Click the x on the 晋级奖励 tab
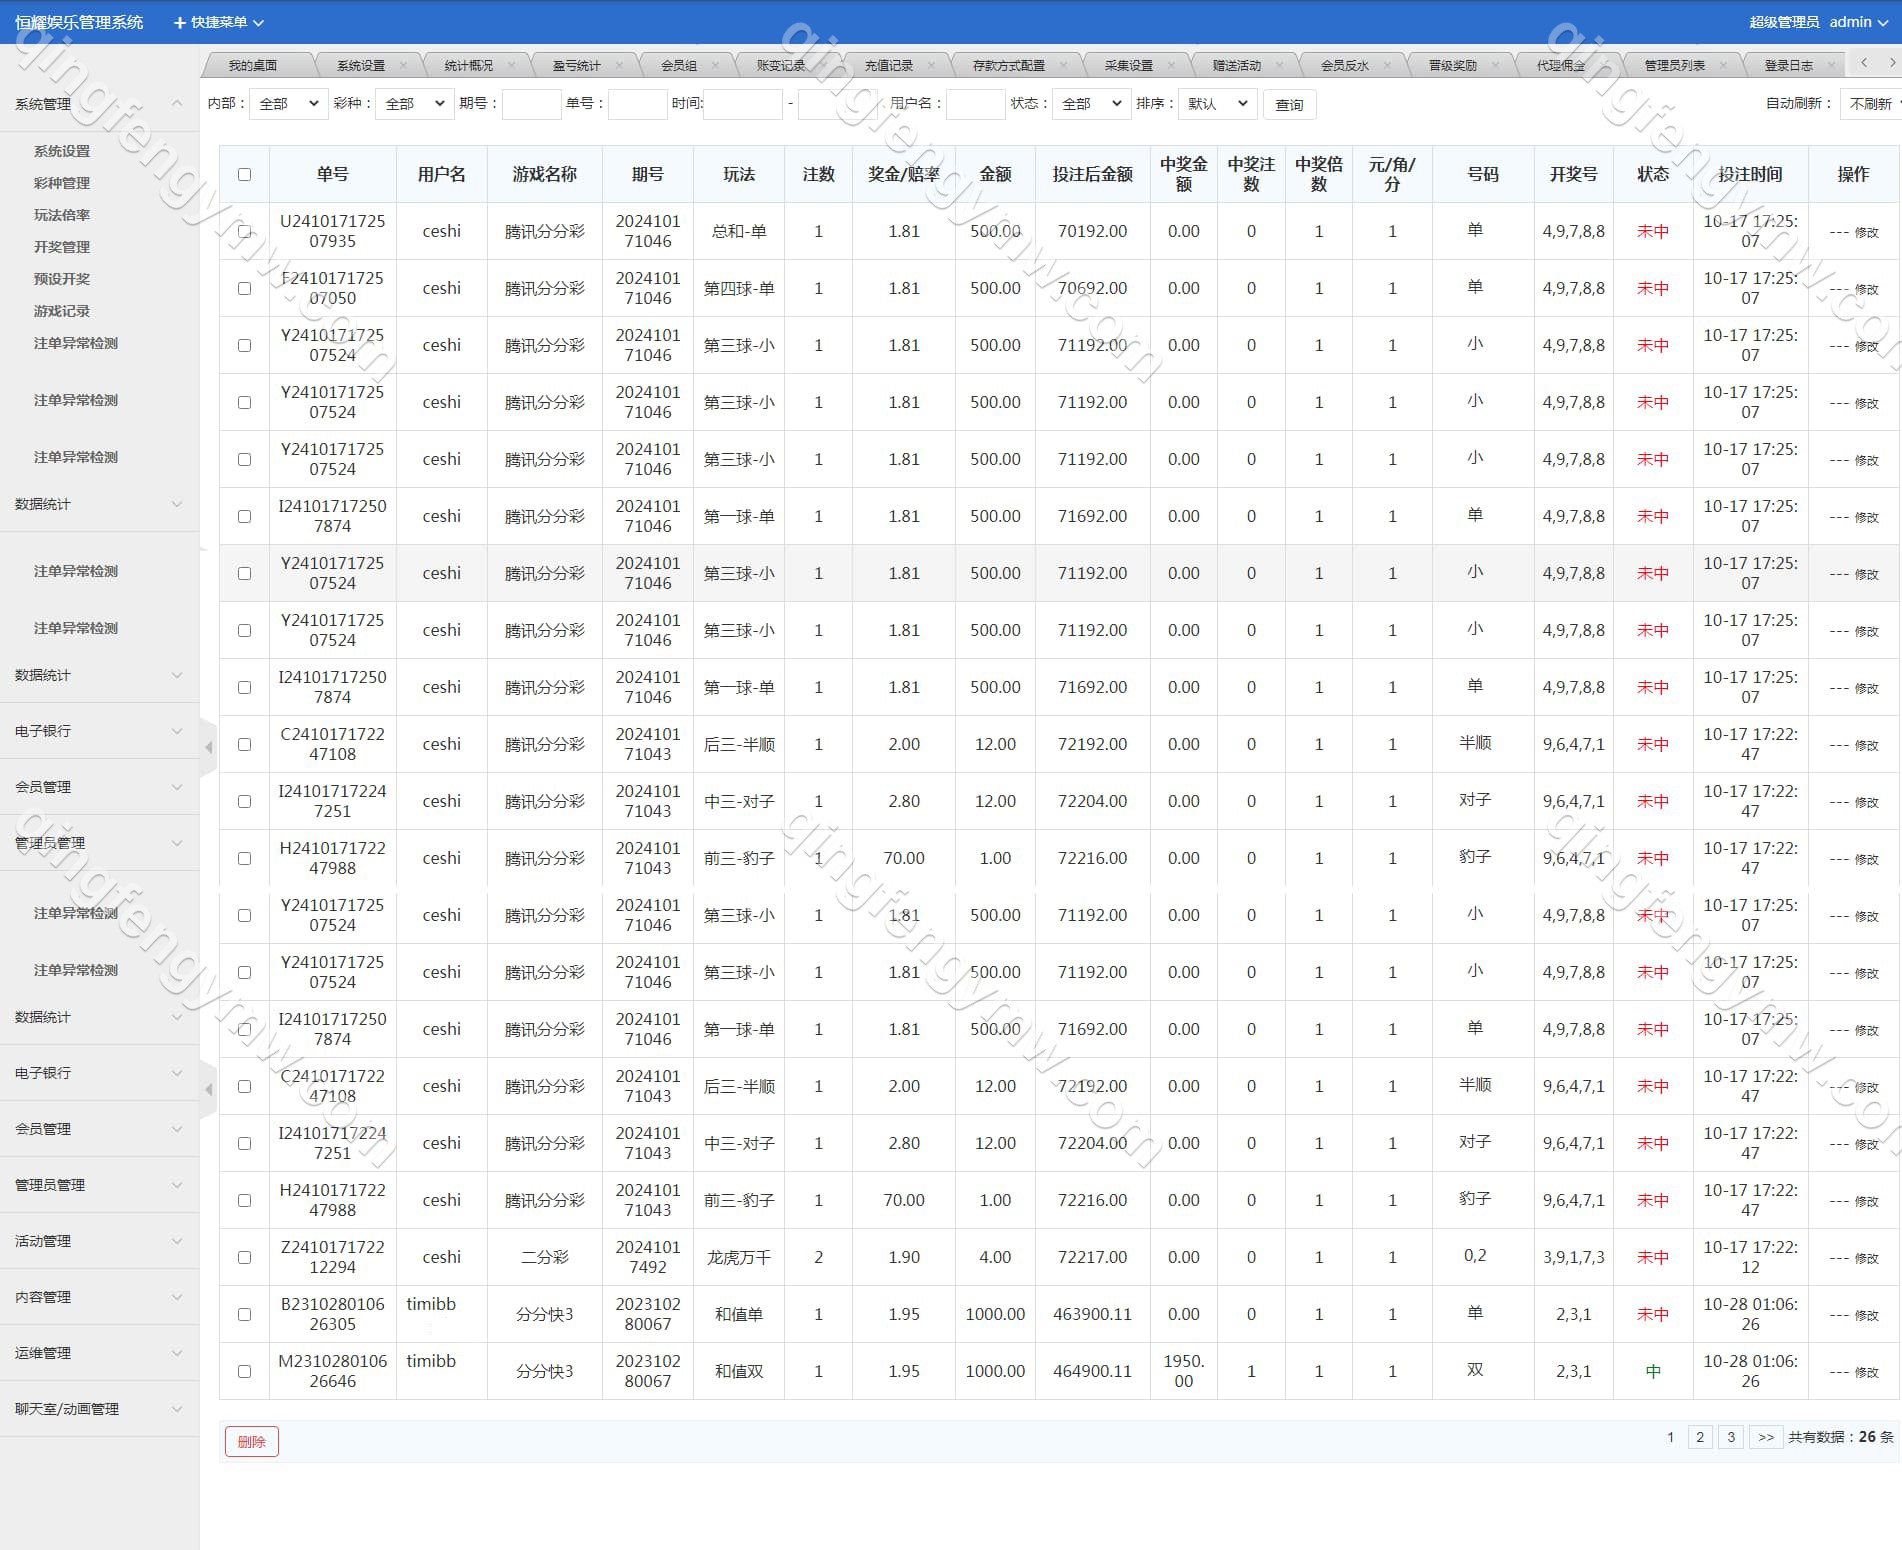 (1495, 65)
